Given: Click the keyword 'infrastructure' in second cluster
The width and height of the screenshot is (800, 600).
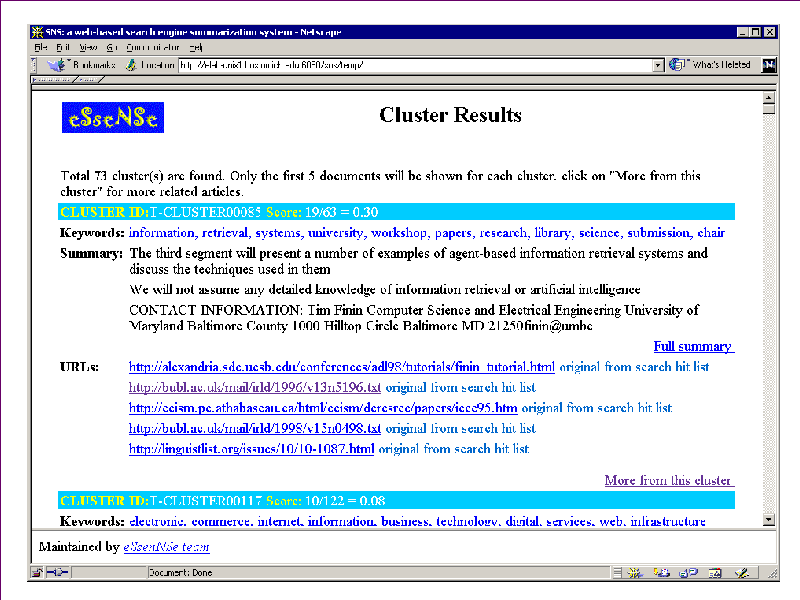Looking at the screenshot, I should point(668,521).
